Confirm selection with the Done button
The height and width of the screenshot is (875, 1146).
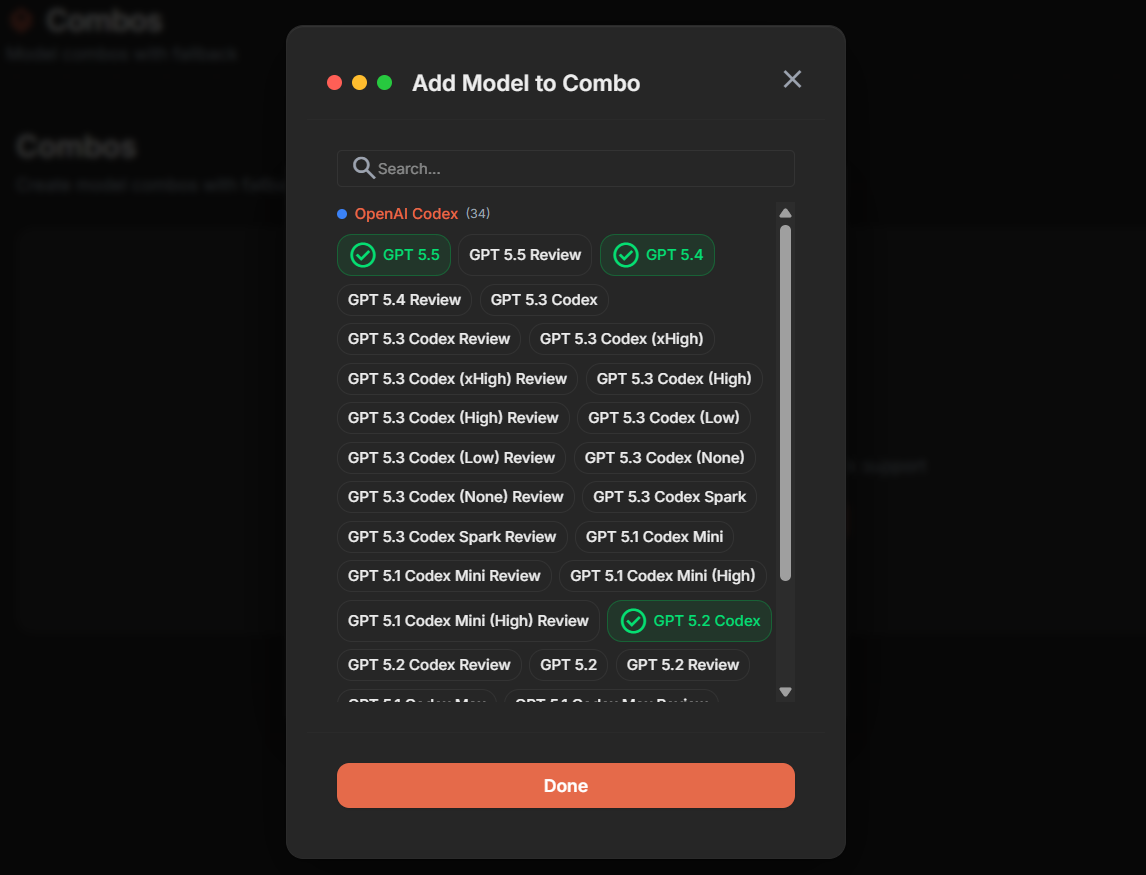pos(566,786)
